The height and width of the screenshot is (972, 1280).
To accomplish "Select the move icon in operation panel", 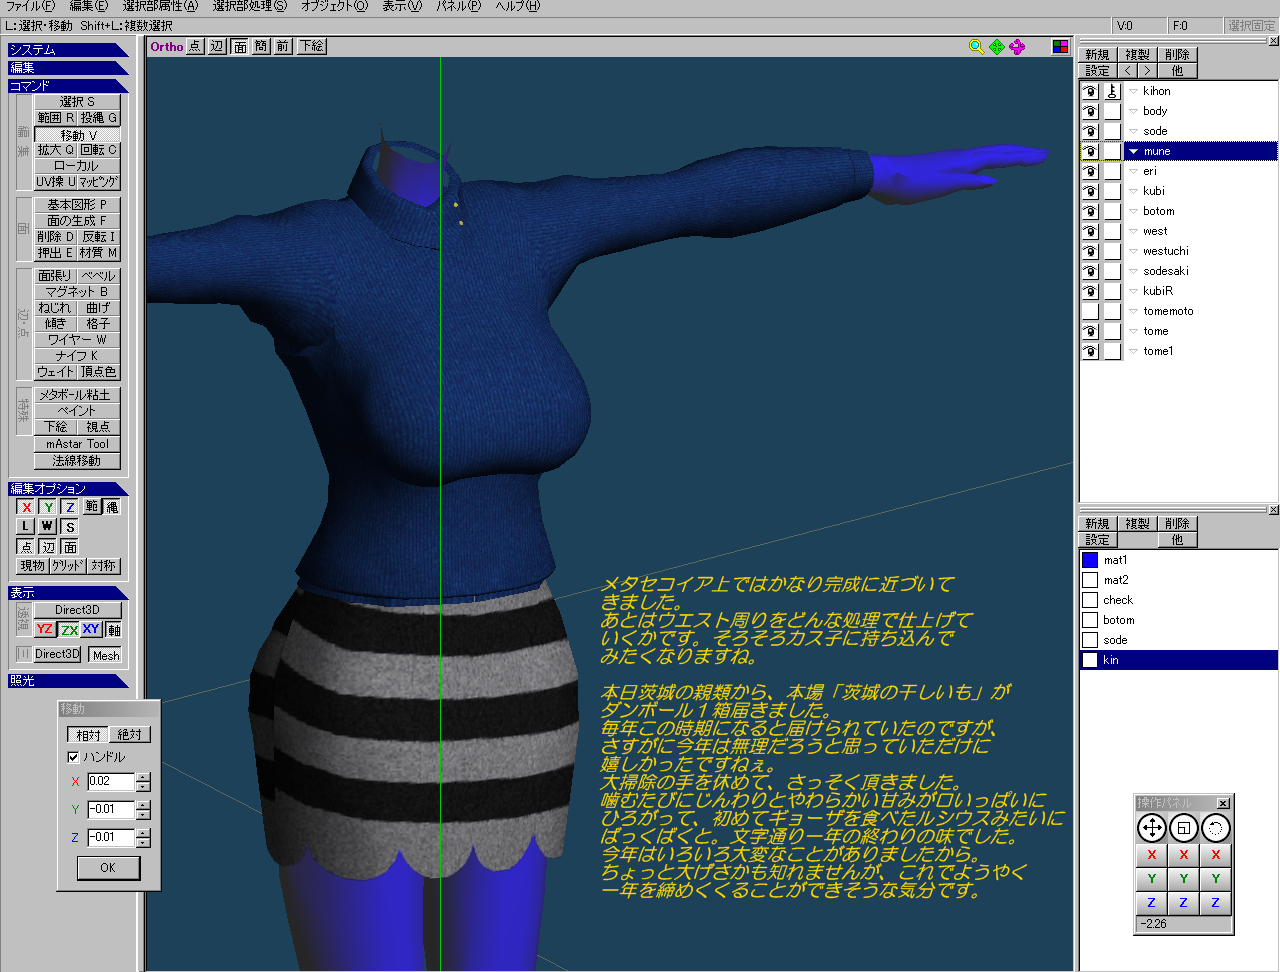I will click(x=1152, y=828).
